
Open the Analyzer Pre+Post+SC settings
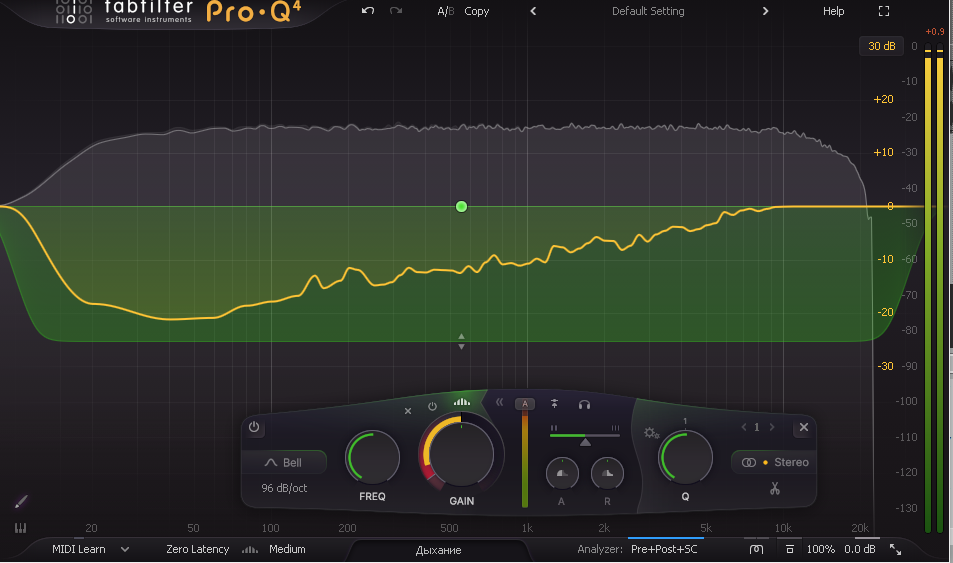(664, 550)
